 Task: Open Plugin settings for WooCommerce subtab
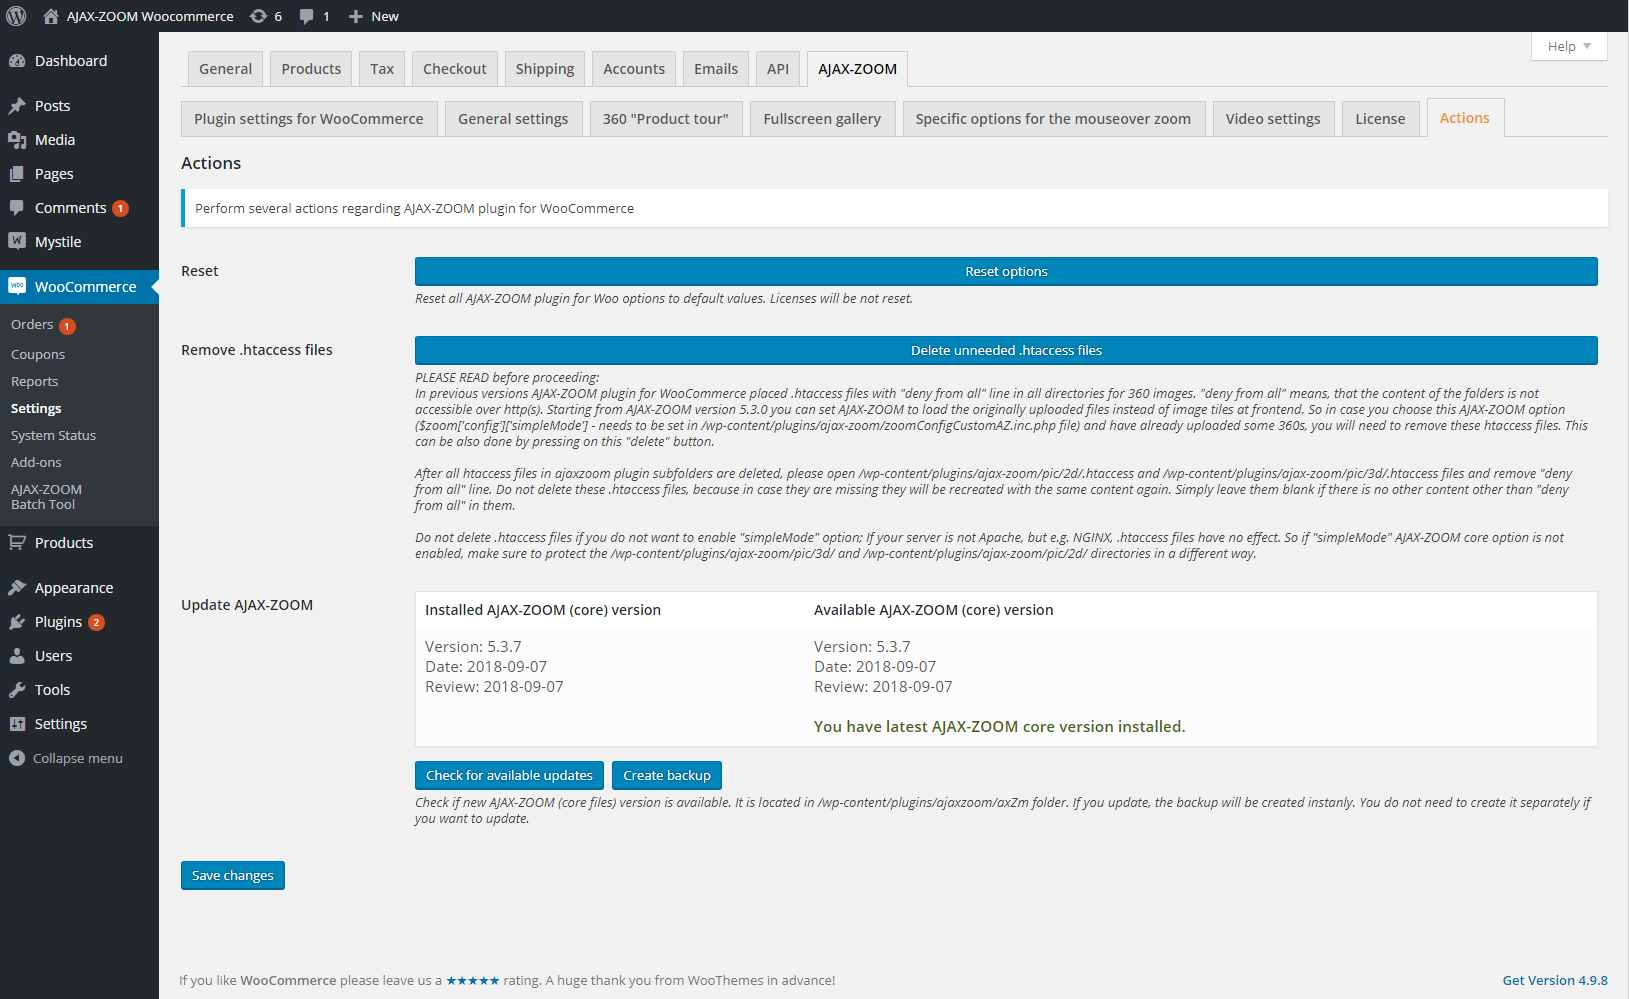pos(309,119)
